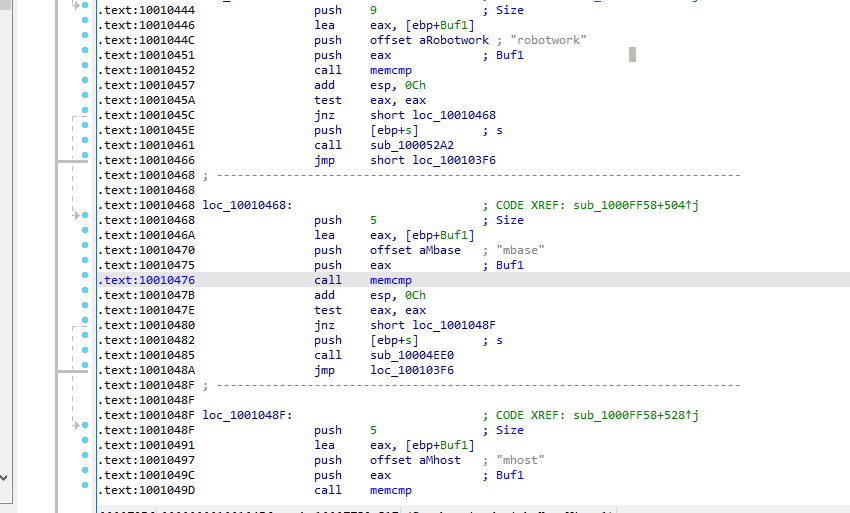Select the loc_10010468 label
This screenshot has height=513, width=850.
(245, 205)
